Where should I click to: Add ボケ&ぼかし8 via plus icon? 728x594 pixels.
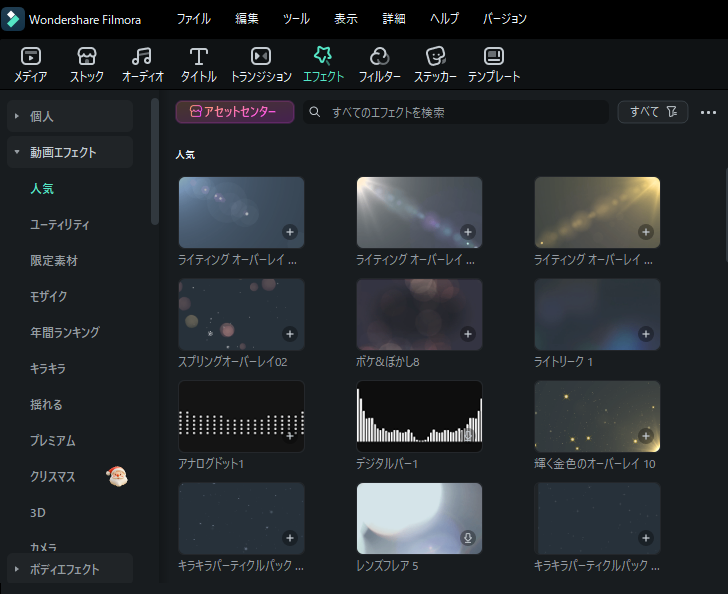[x=468, y=334]
